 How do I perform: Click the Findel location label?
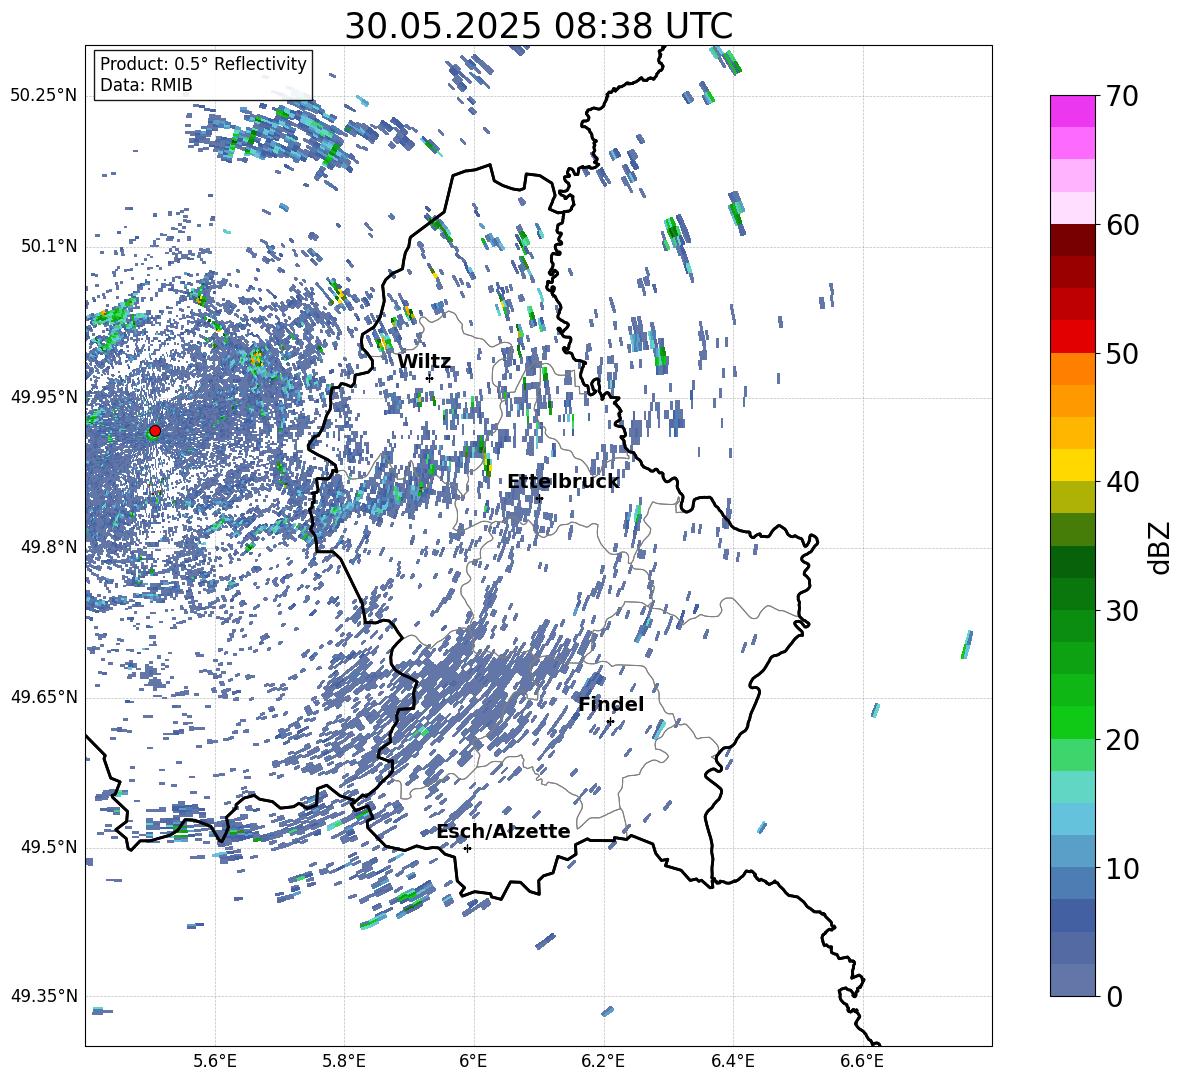coord(611,704)
